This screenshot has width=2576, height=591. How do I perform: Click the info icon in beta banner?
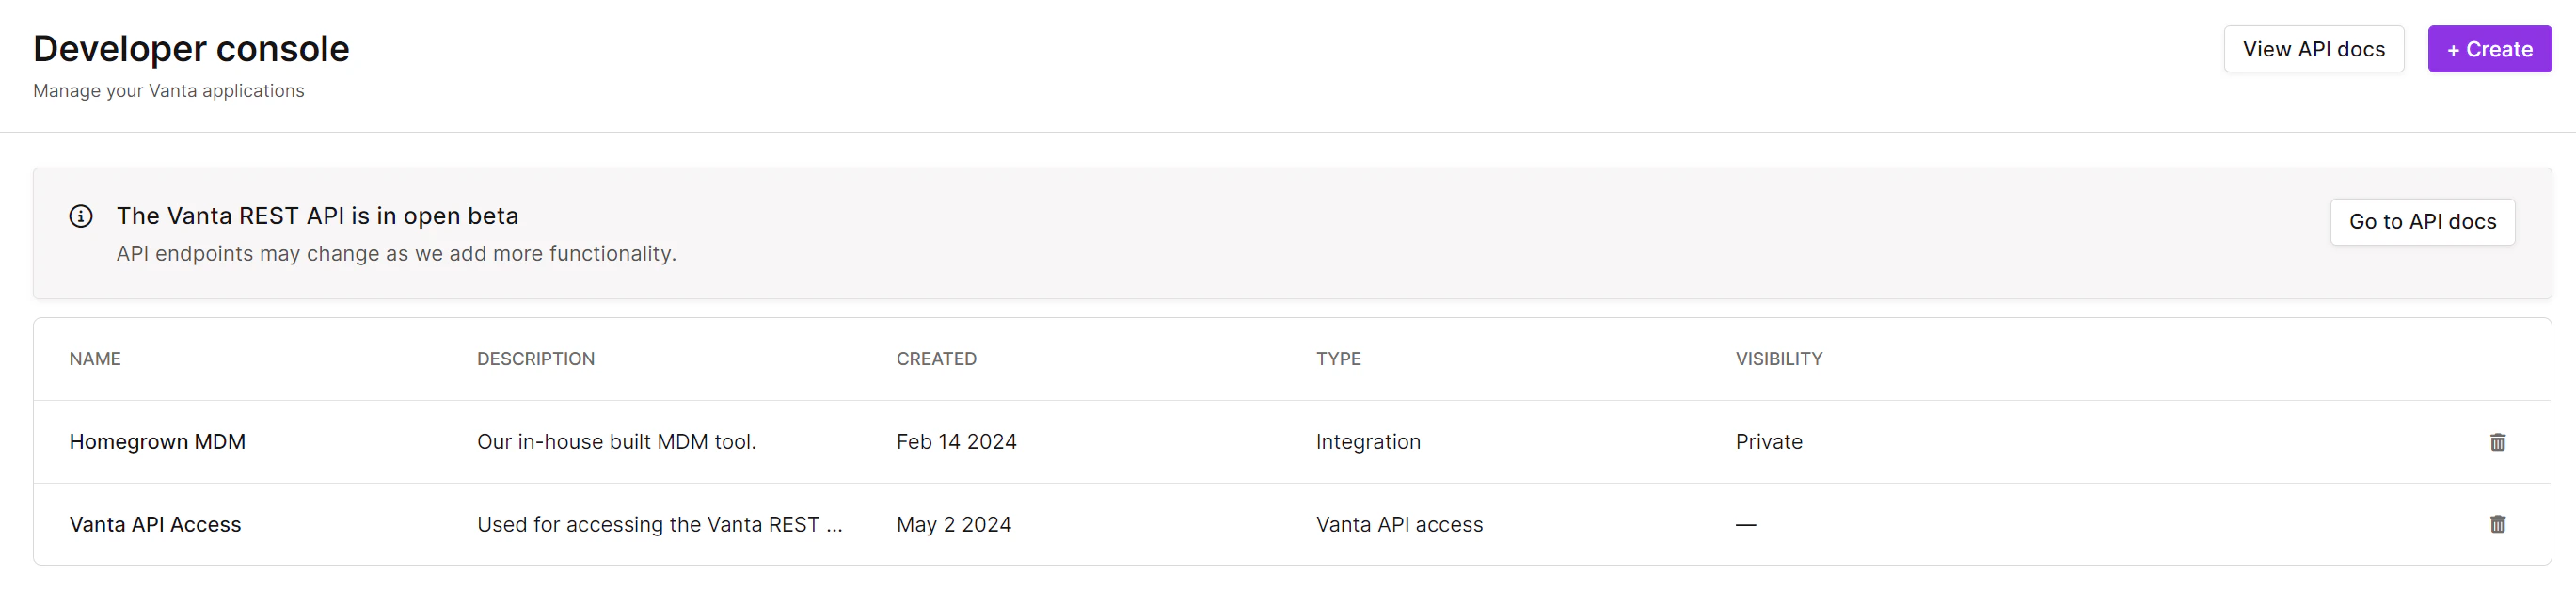pos(81,216)
